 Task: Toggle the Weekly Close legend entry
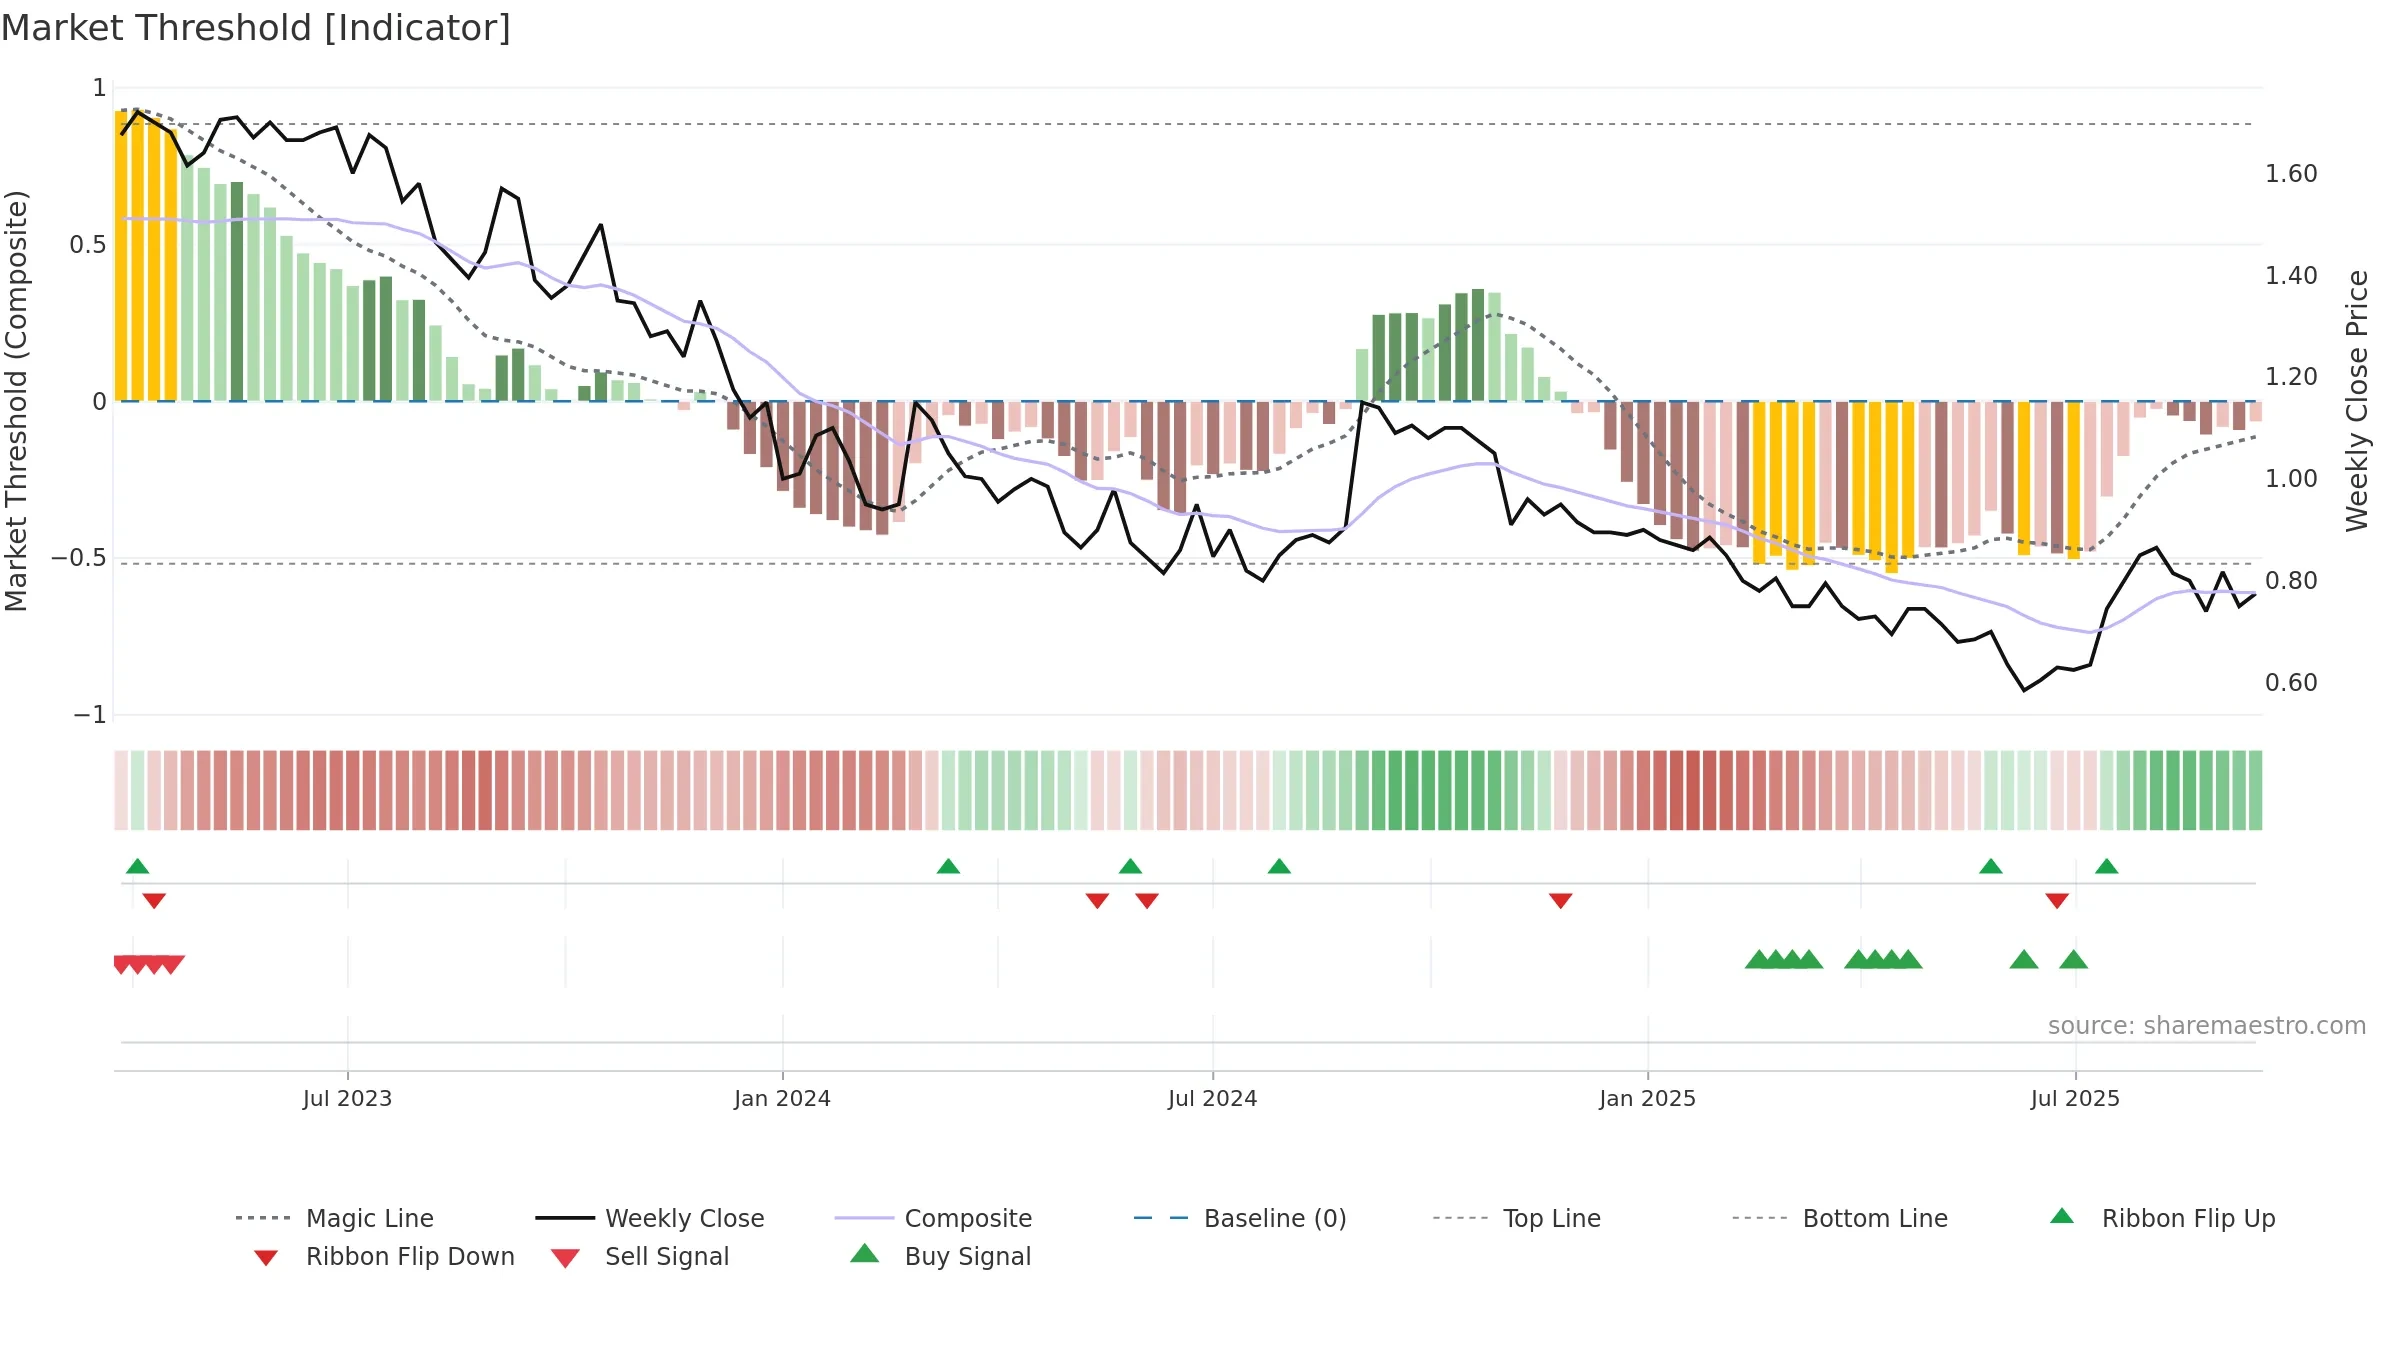(650, 1218)
